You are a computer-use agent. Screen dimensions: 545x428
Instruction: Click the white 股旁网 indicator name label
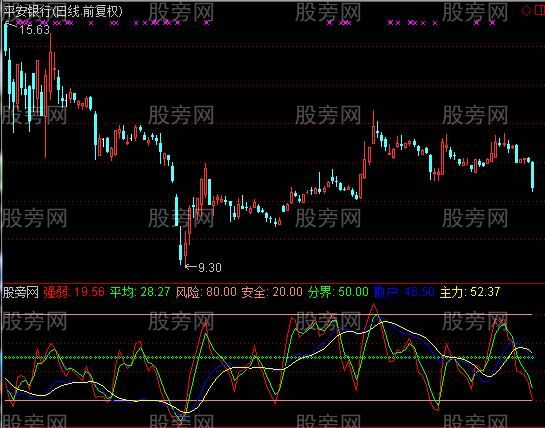click(21, 292)
